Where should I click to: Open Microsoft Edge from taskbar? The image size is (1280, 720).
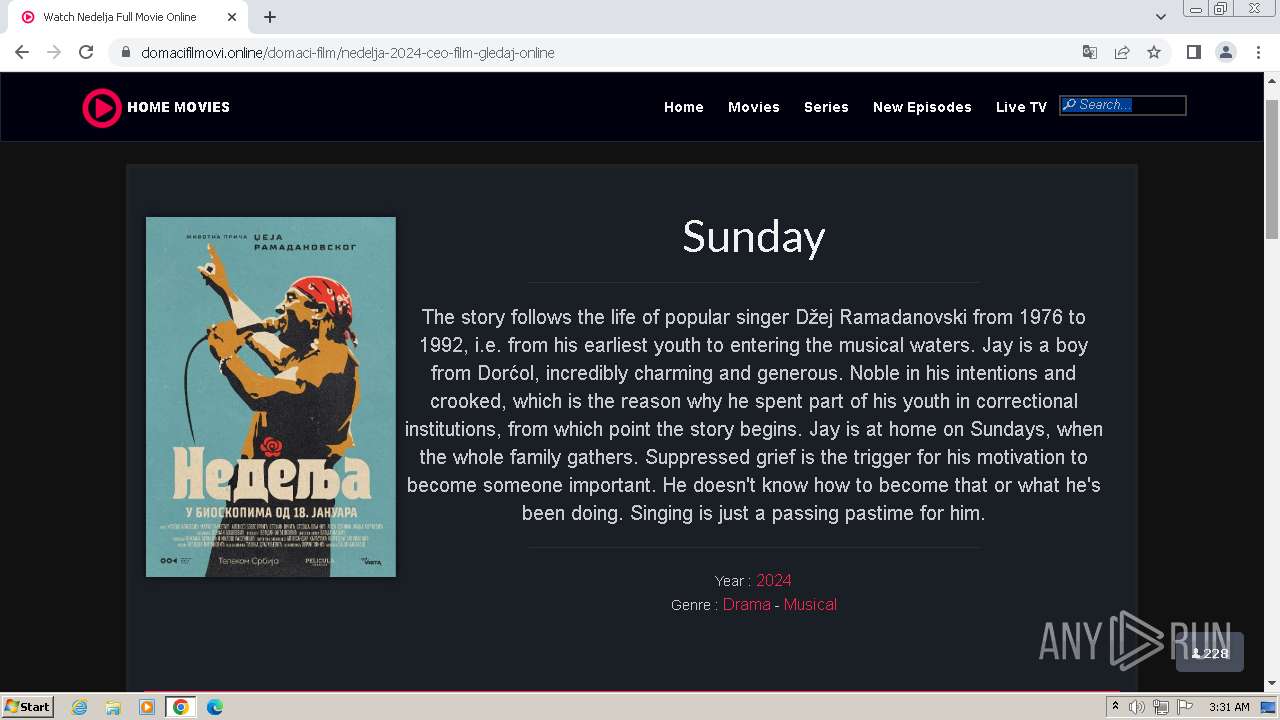click(215, 707)
